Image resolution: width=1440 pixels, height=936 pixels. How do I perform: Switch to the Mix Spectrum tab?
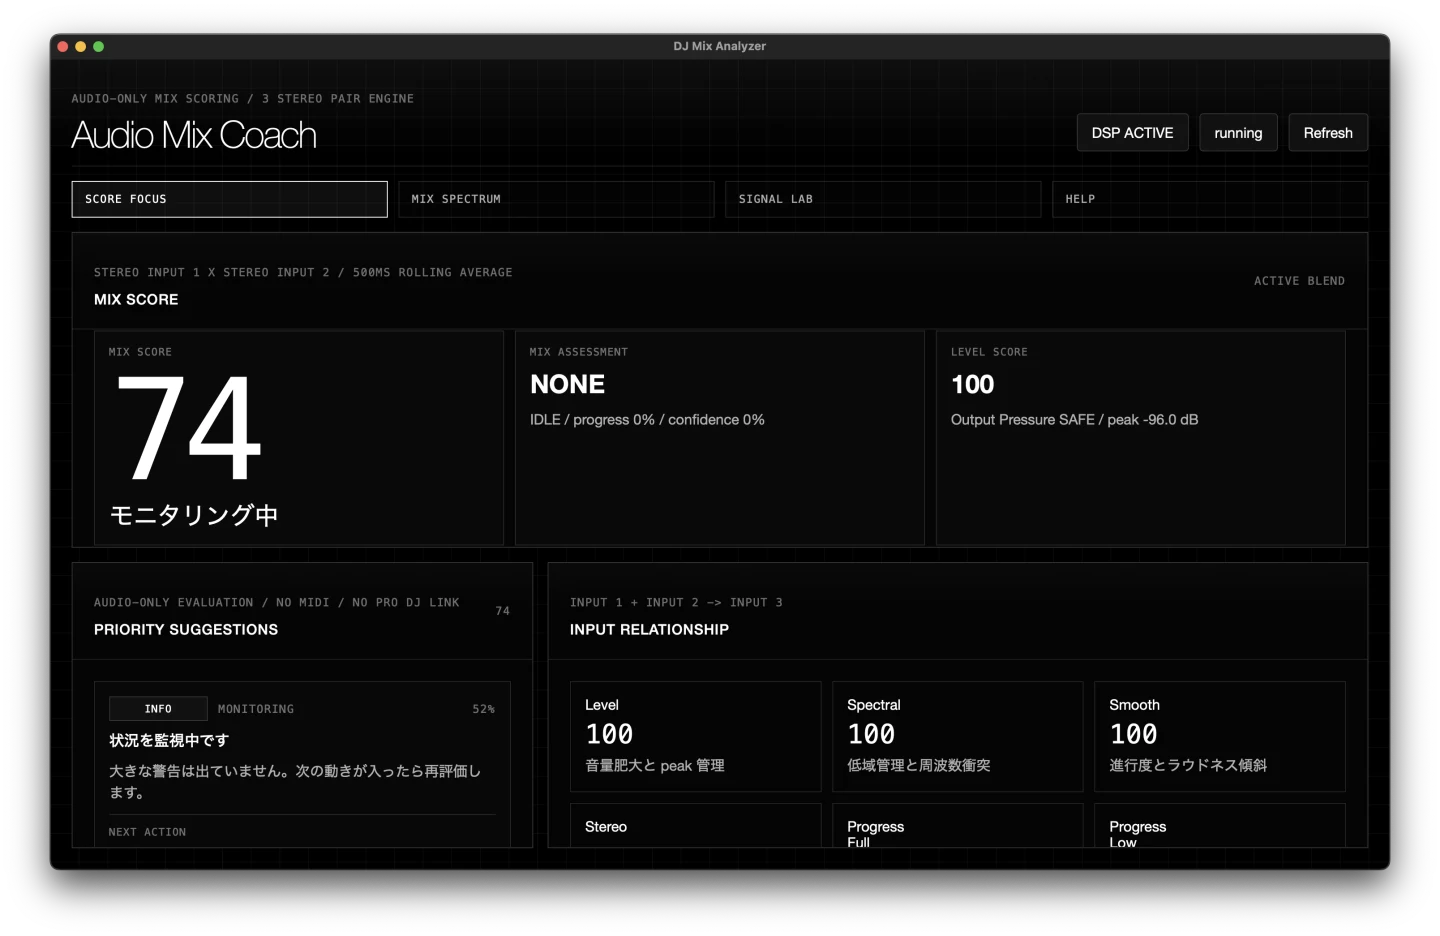(556, 199)
